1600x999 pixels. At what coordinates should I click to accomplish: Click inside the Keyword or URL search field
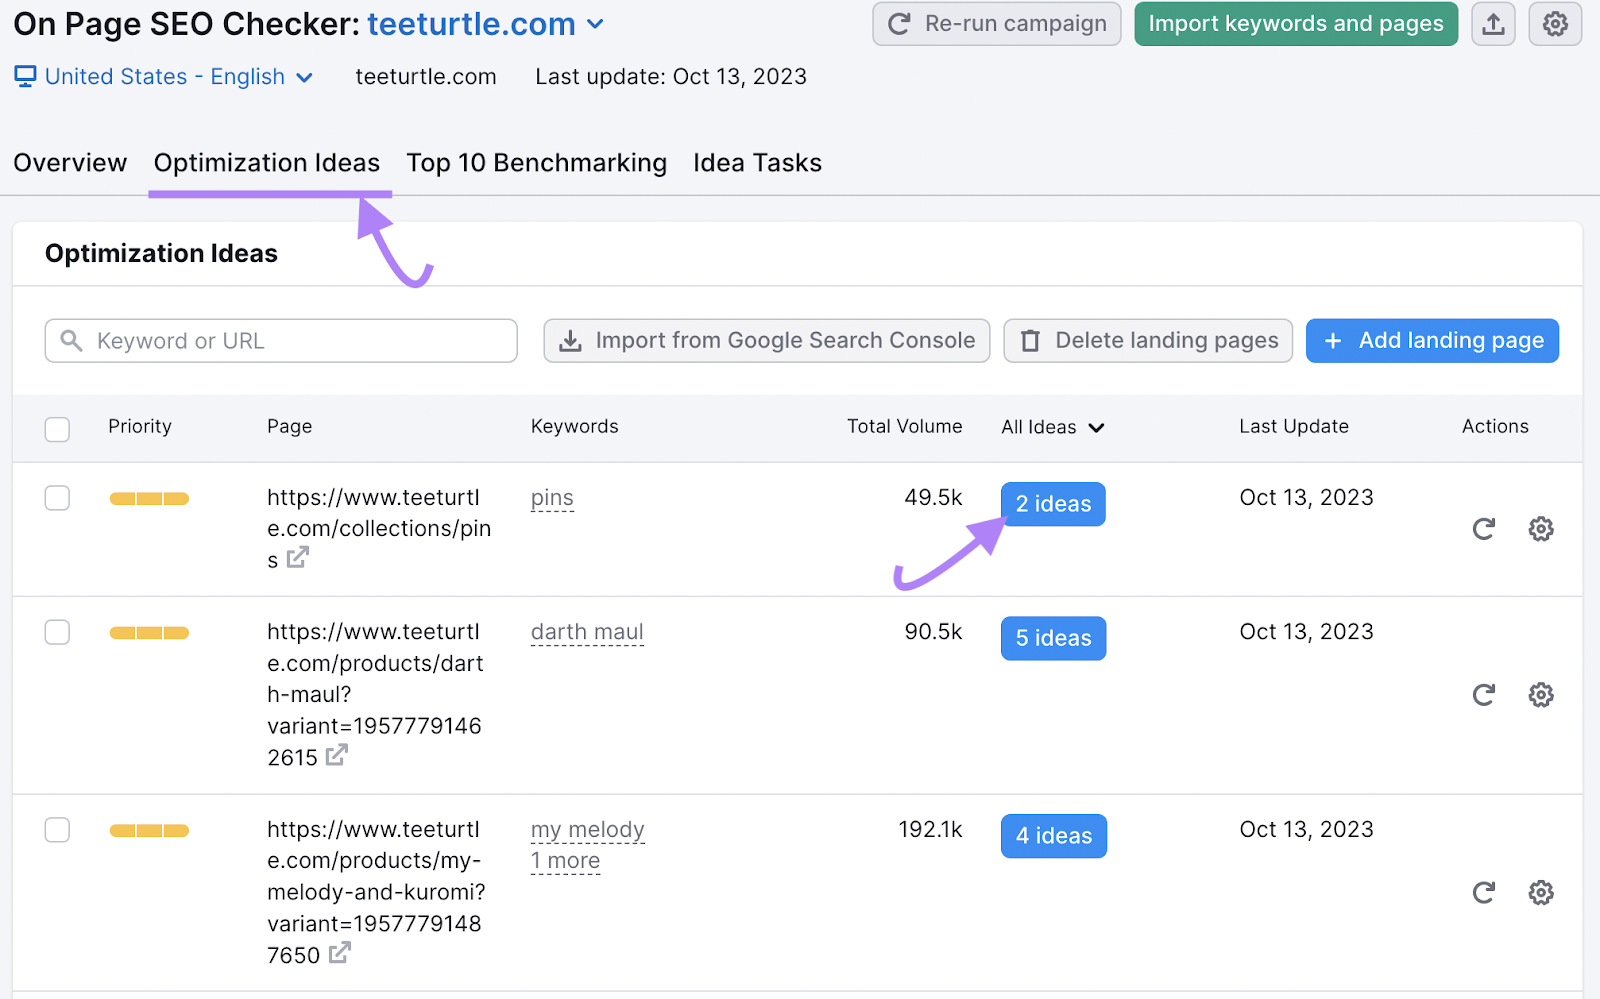coord(280,340)
